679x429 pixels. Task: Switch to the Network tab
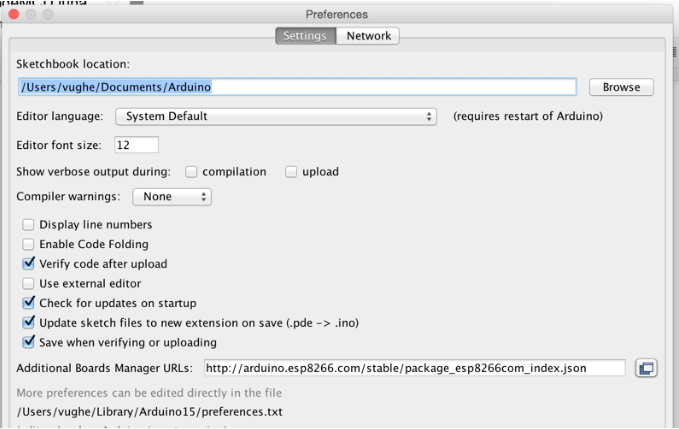368,36
